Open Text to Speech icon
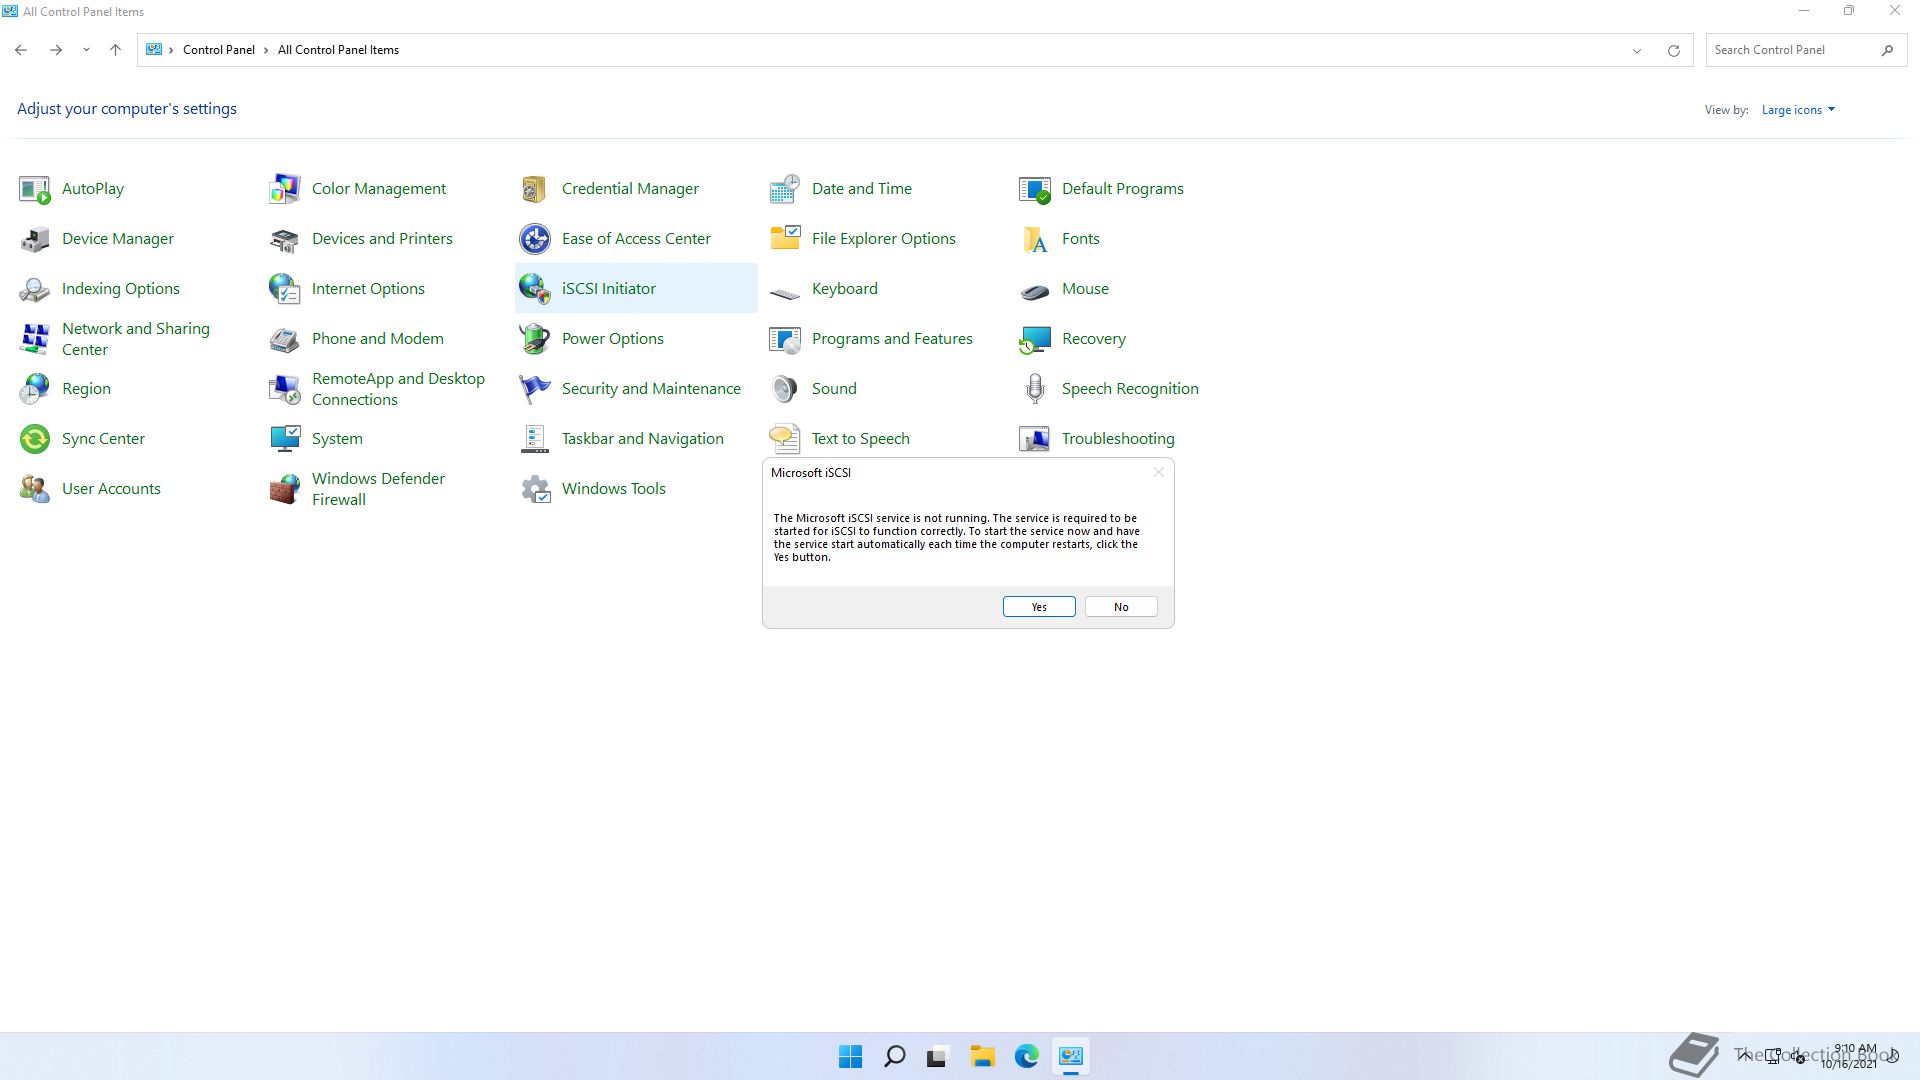1920x1080 pixels. (x=784, y=439)
